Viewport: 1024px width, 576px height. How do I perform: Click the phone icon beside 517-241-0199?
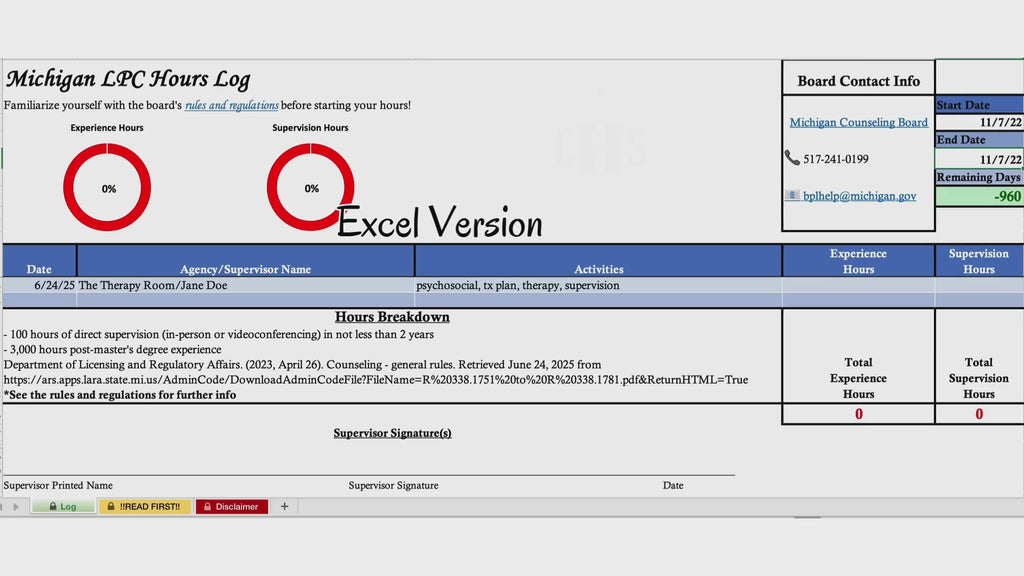792,158
